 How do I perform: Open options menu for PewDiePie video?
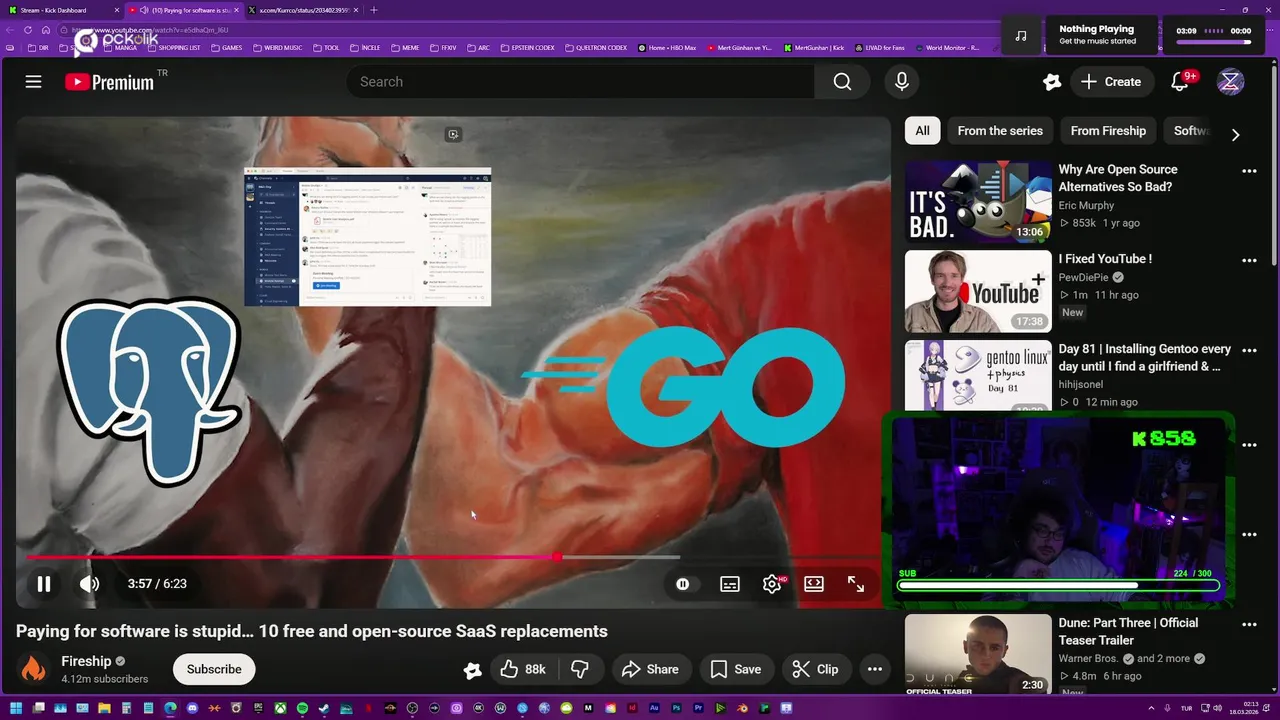pyautogui.click(x=1249, y=260)
